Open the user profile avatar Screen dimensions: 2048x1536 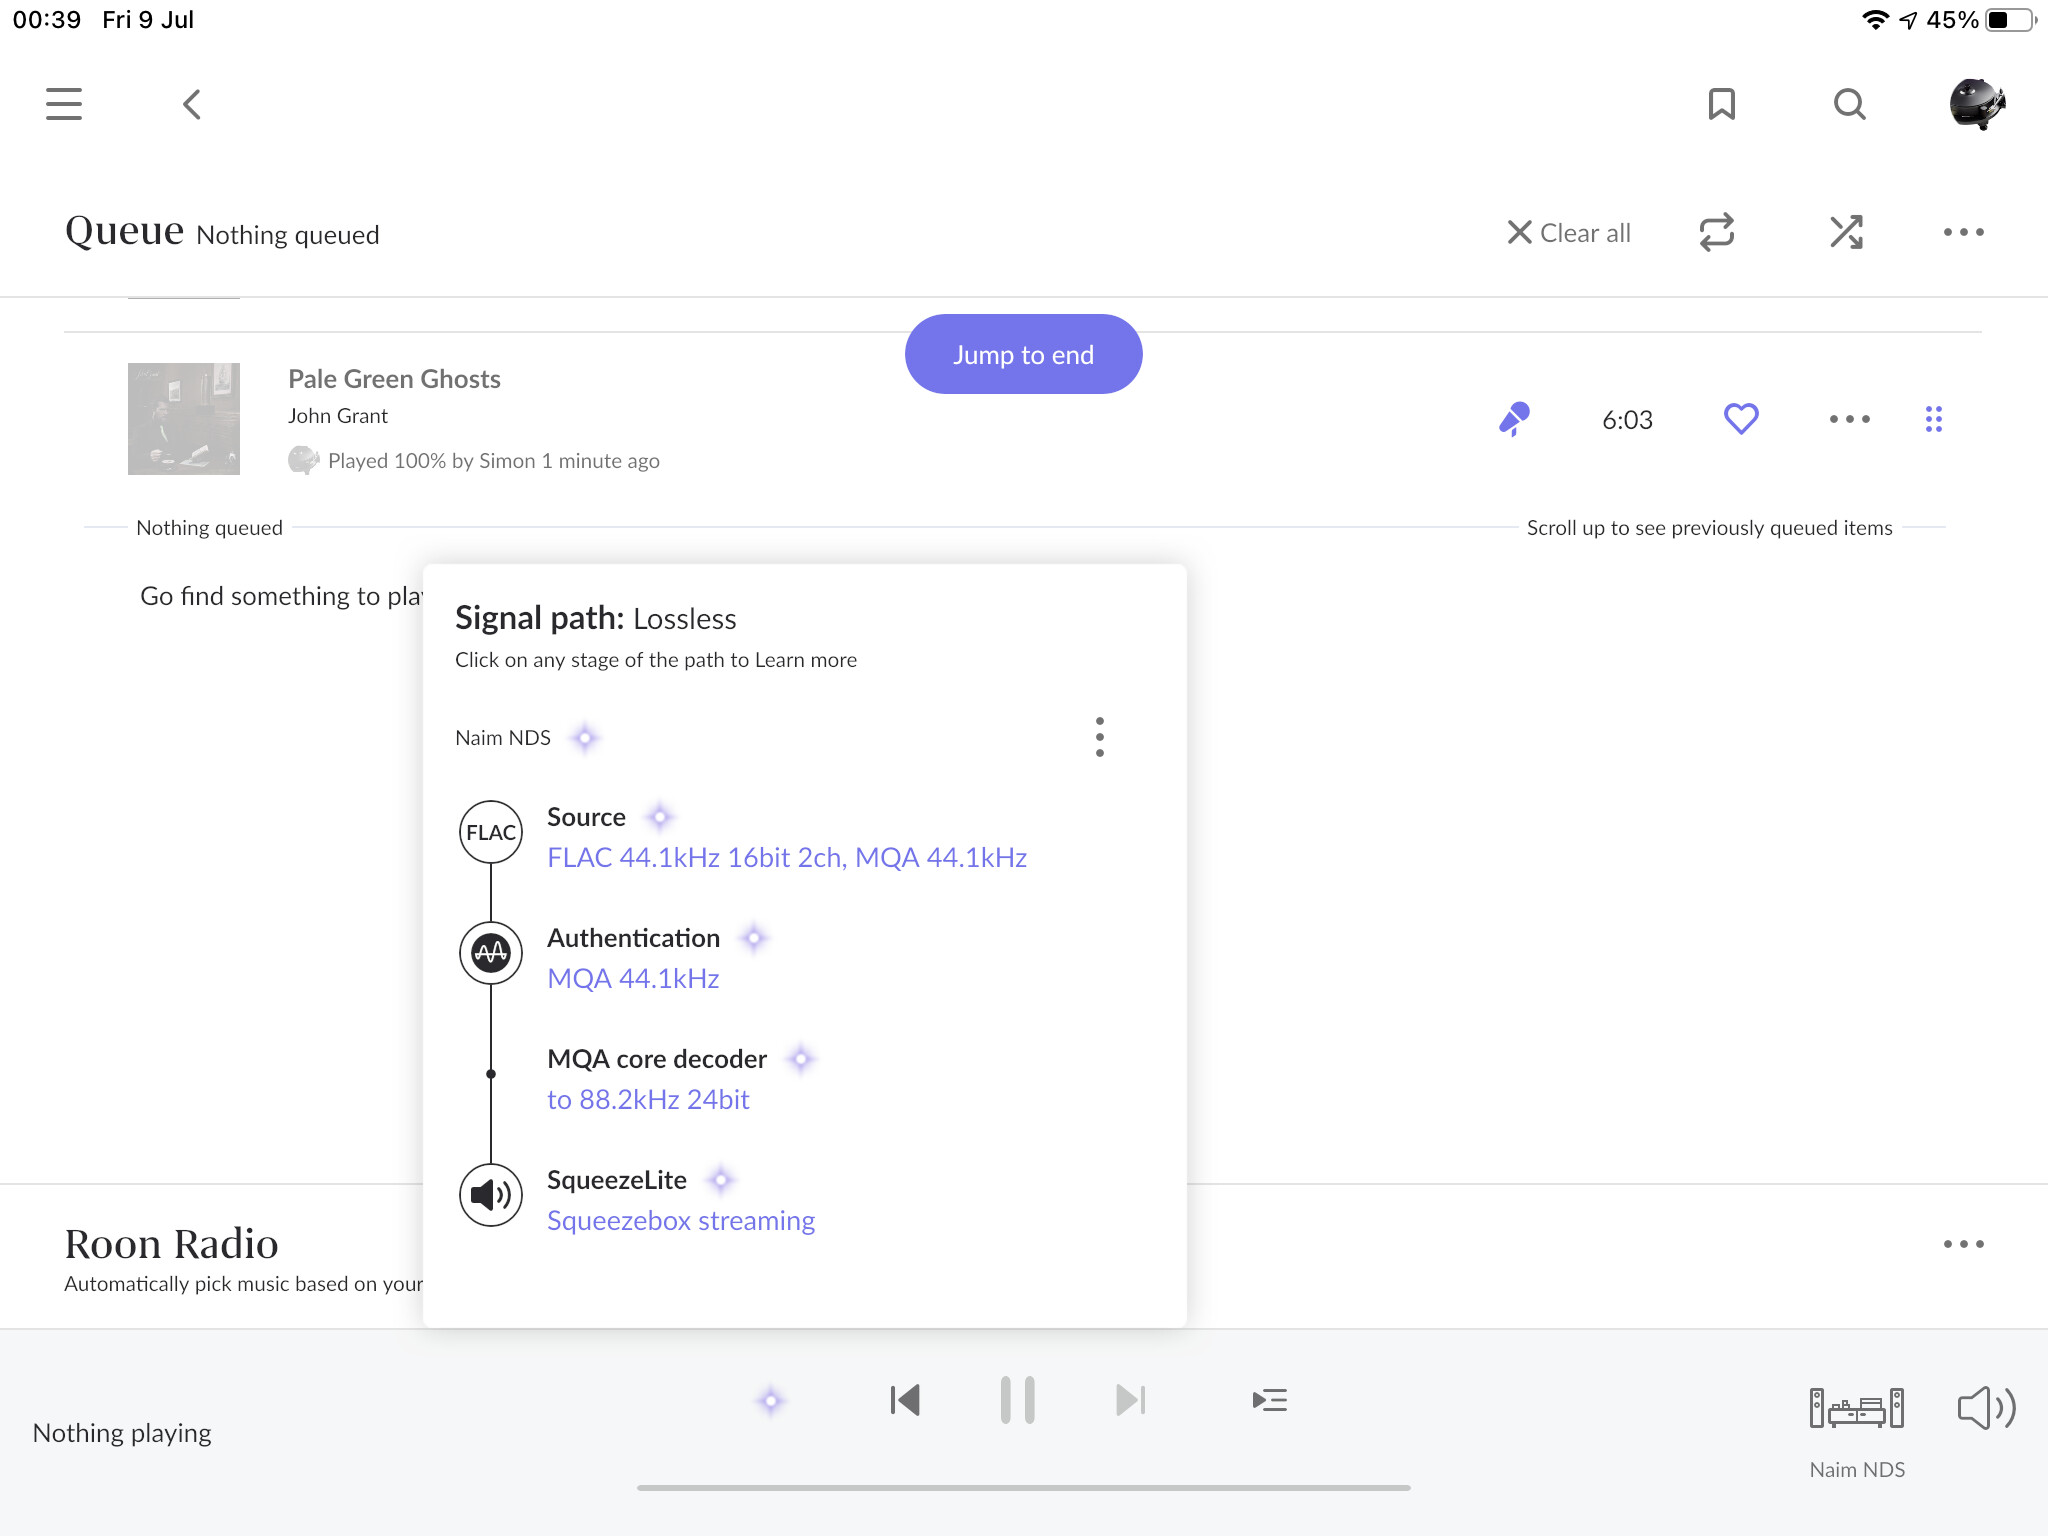(x=1977, y=104)
